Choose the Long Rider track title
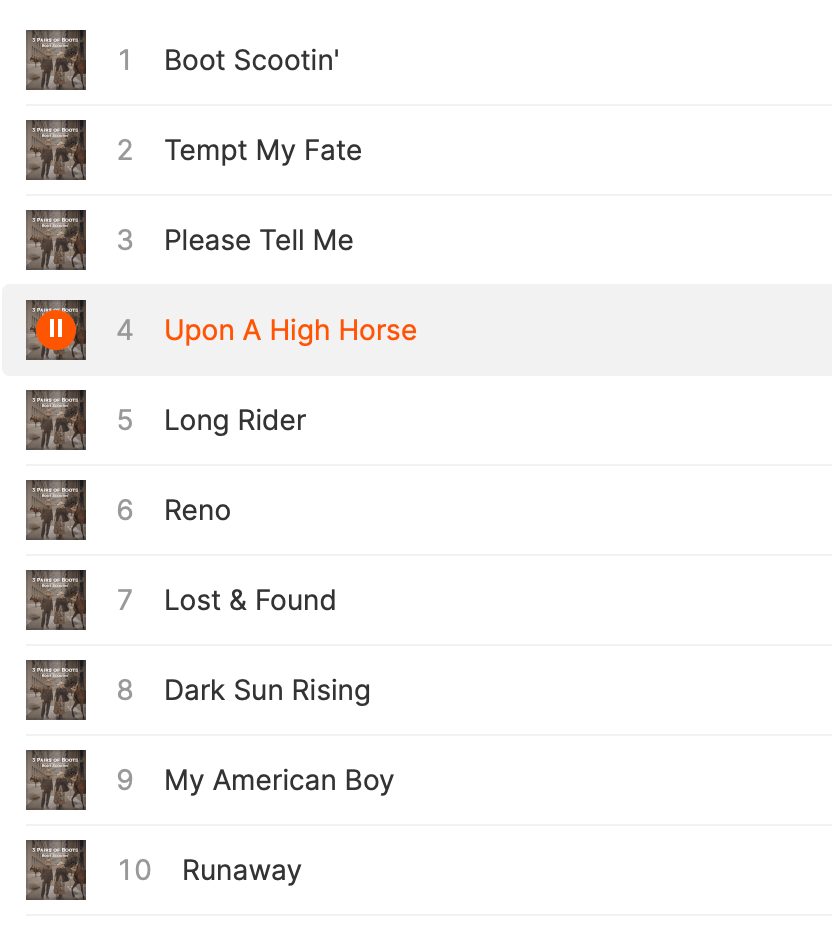832x946 pixels. click(x=235, y=420)
